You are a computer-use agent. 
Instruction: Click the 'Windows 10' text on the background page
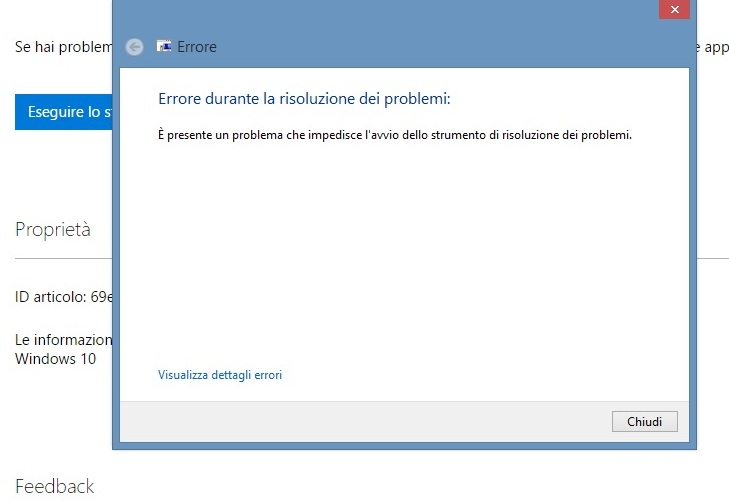point(55,359)
